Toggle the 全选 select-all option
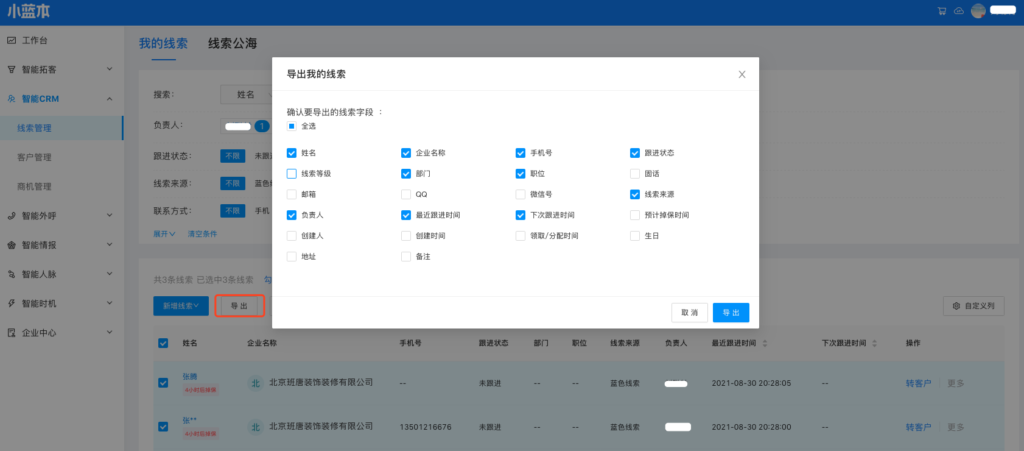This screenshot has height=451, width=1024. (292, 126)
